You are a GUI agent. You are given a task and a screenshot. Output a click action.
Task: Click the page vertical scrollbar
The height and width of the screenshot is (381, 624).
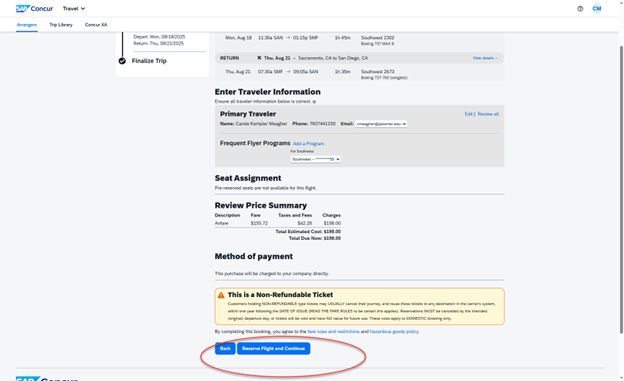point(621,189)
